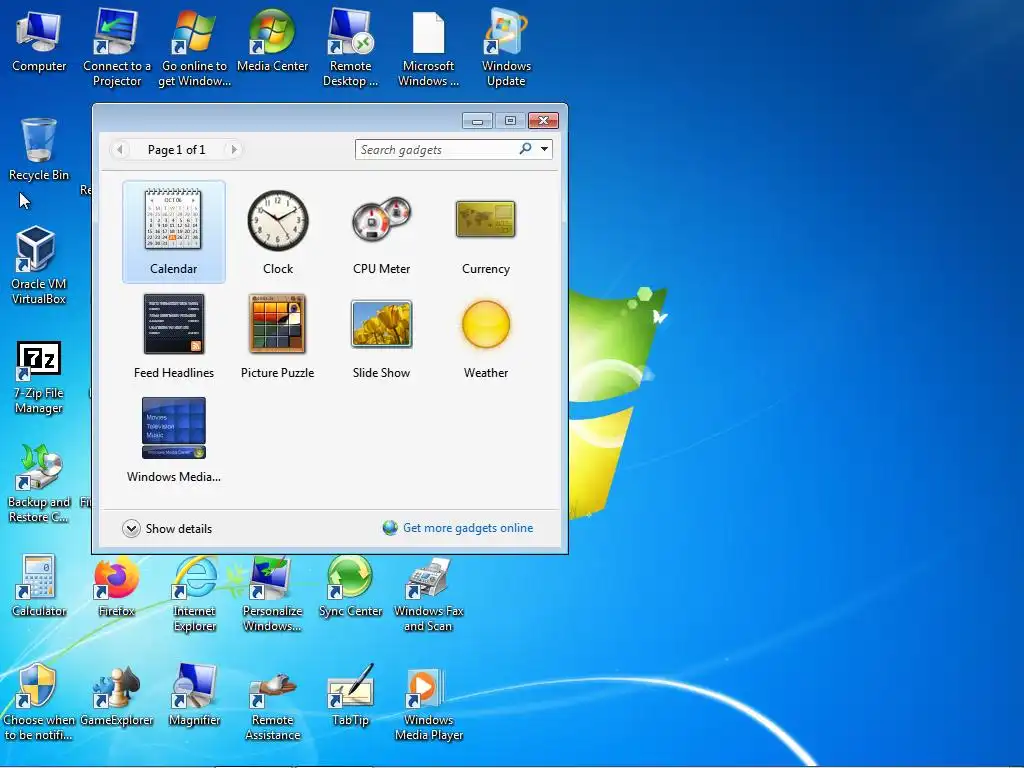Screen dimensions: 1024x768
Task: Click Connect to a Projector icon
Action: [117, 47]
